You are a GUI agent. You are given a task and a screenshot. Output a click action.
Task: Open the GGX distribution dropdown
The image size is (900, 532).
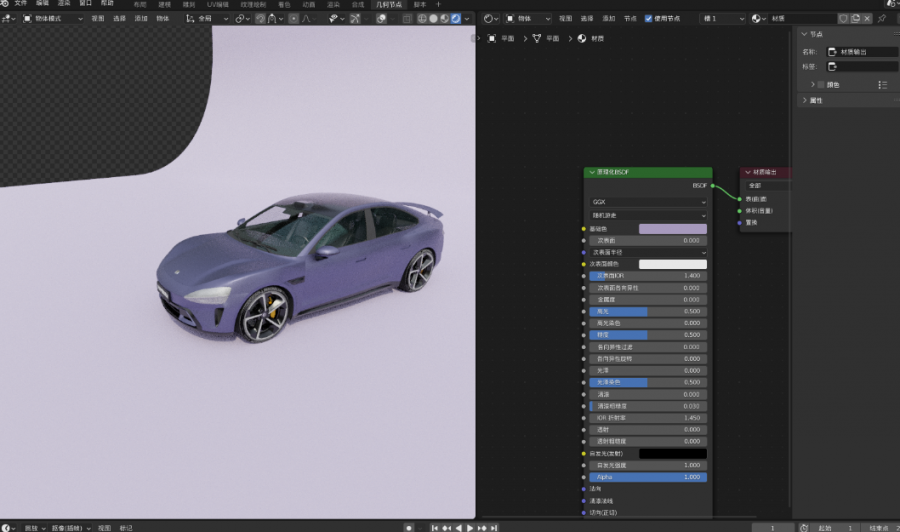647,201
